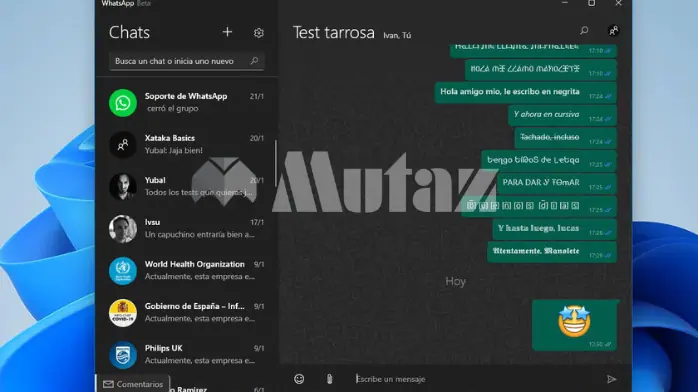The width and height of the screenshot is (698, 392).
Task: Open Gobierno de España chat
Action: pos(186,313)
